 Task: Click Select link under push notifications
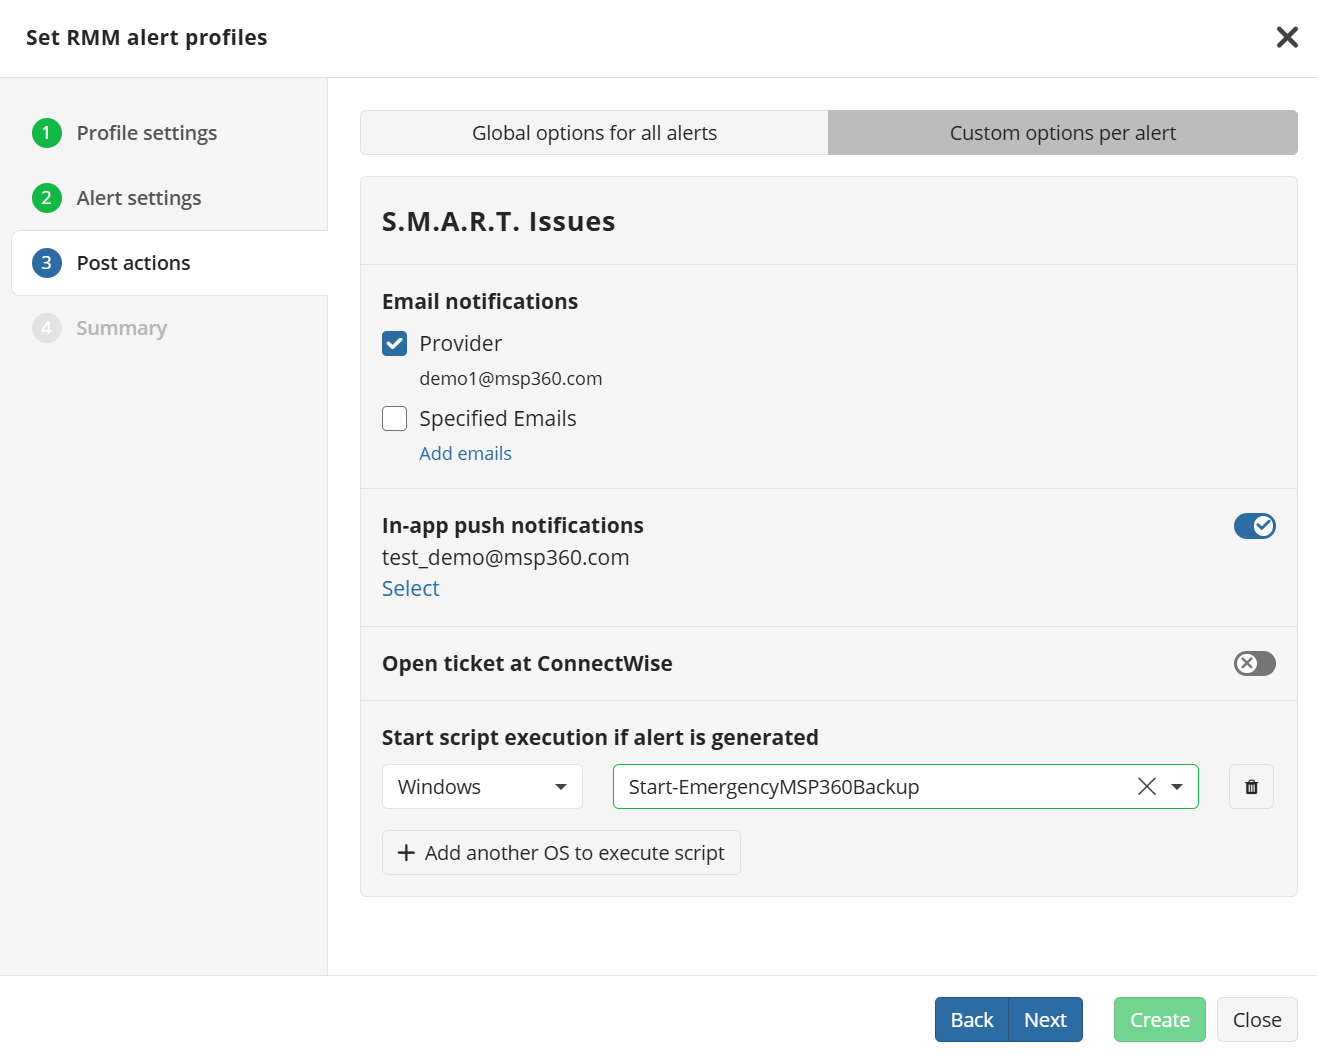click(x=410, y=589)
